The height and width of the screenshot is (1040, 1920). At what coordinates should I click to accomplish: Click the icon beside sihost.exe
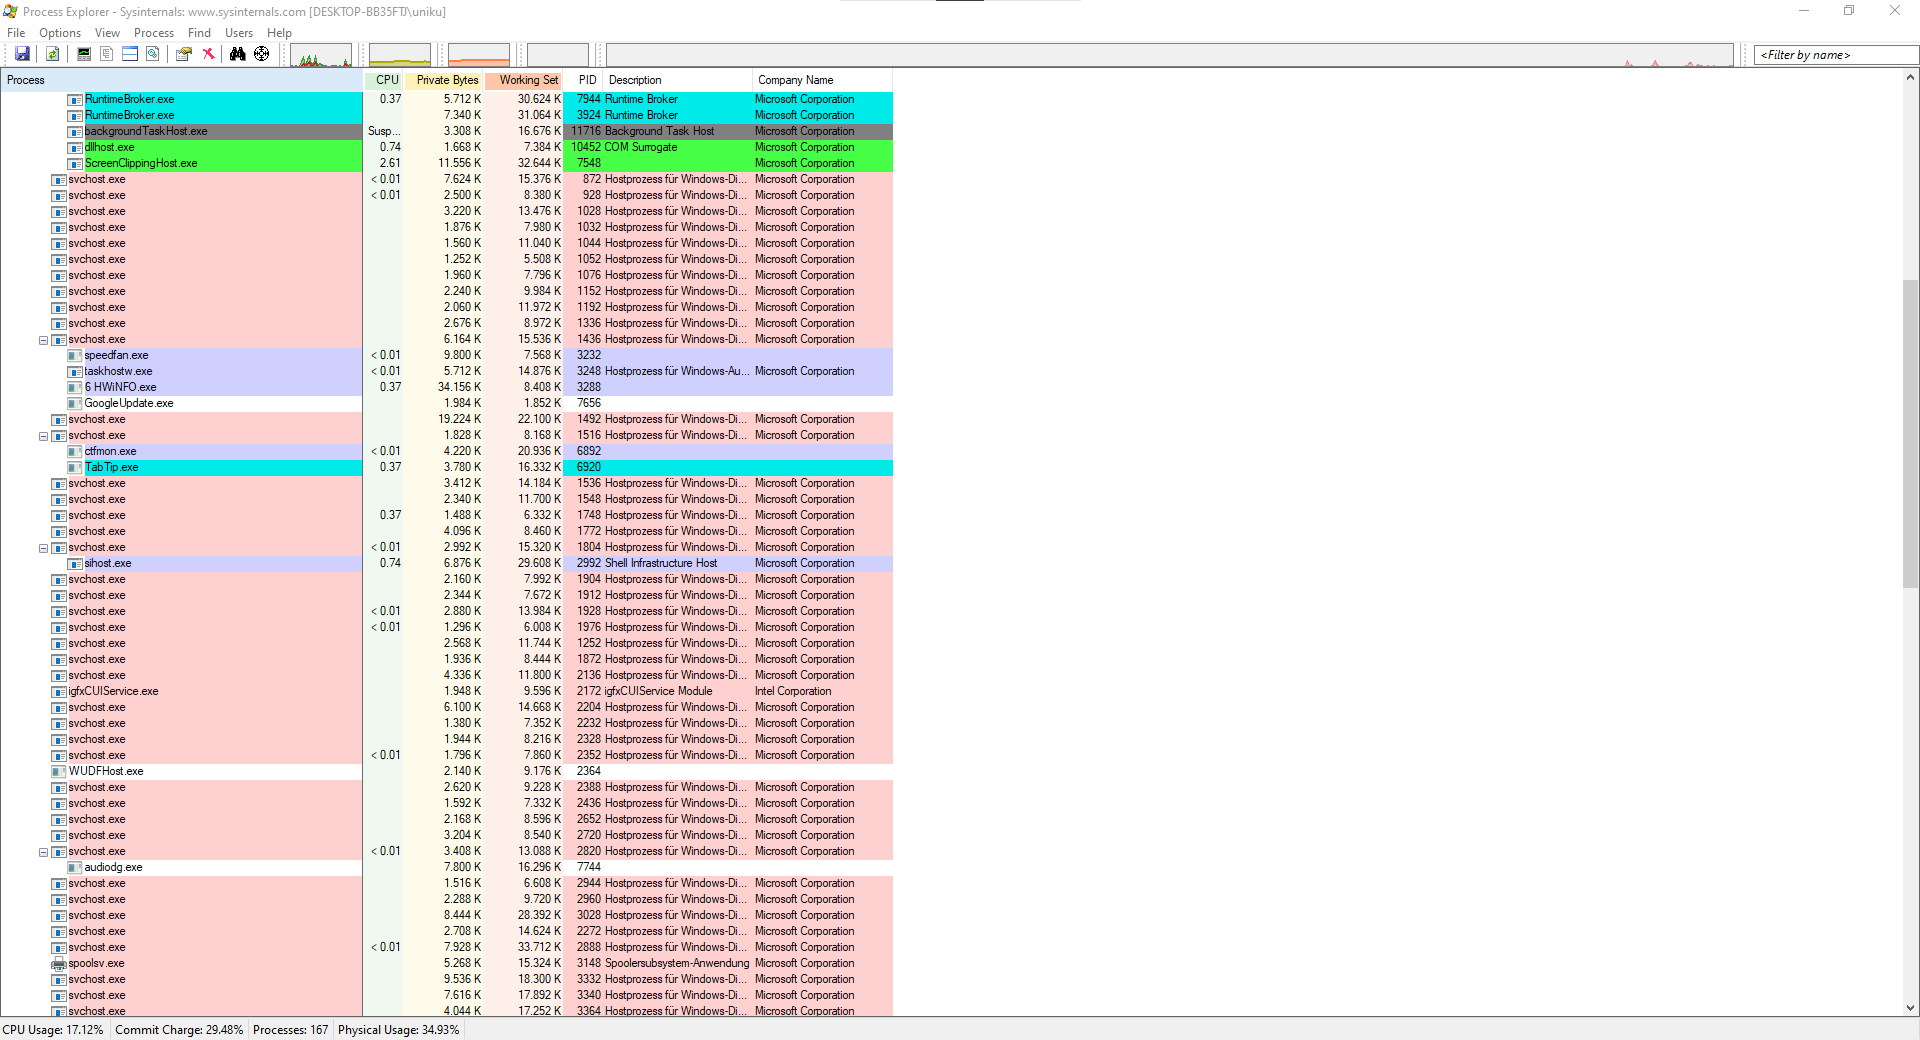(75, 564)
